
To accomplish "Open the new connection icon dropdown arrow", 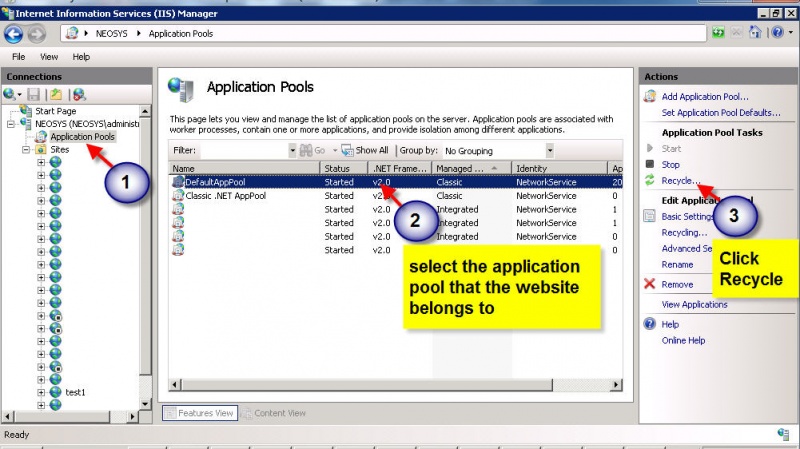I will tap(19, 95).
